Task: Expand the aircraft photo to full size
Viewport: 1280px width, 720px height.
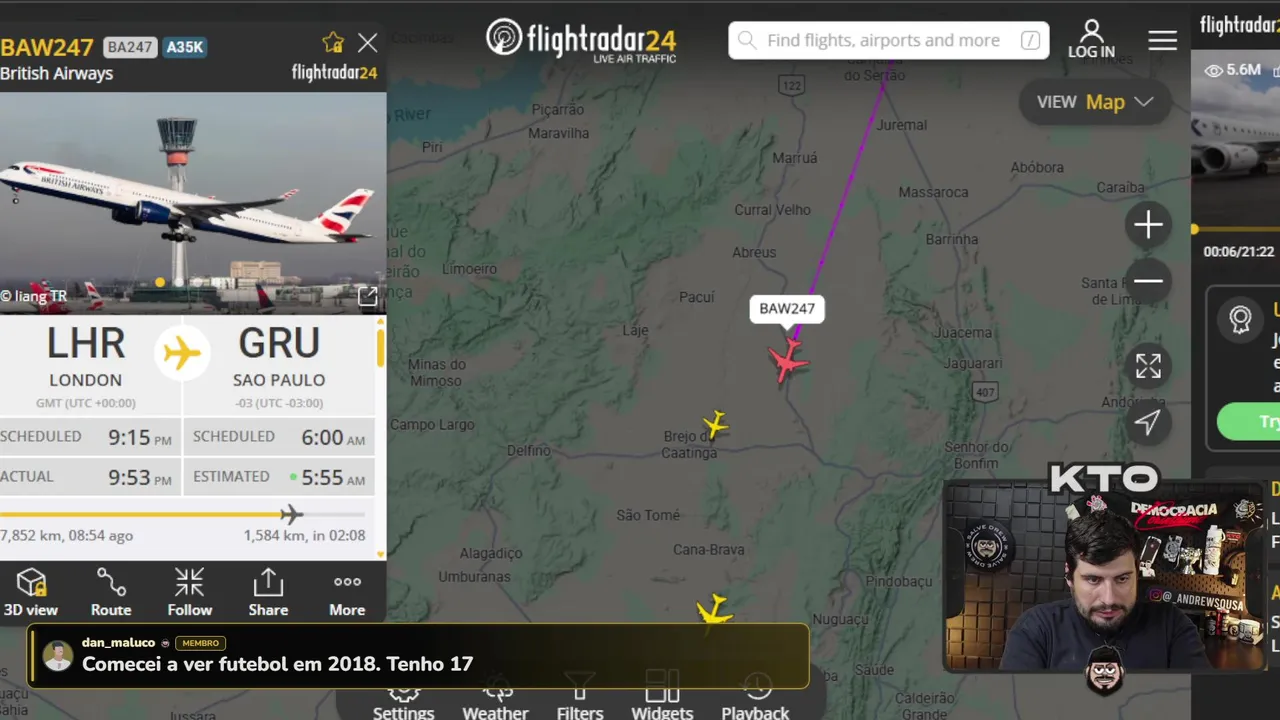Action: 368,296
